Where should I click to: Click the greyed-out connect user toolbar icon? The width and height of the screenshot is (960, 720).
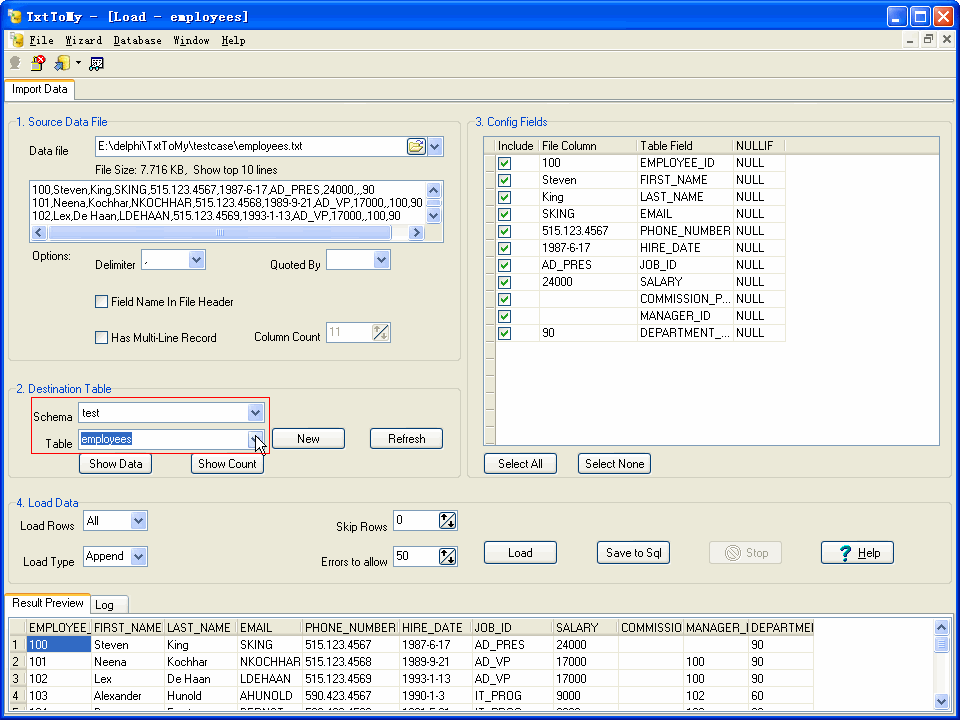(x=15, y=63)
